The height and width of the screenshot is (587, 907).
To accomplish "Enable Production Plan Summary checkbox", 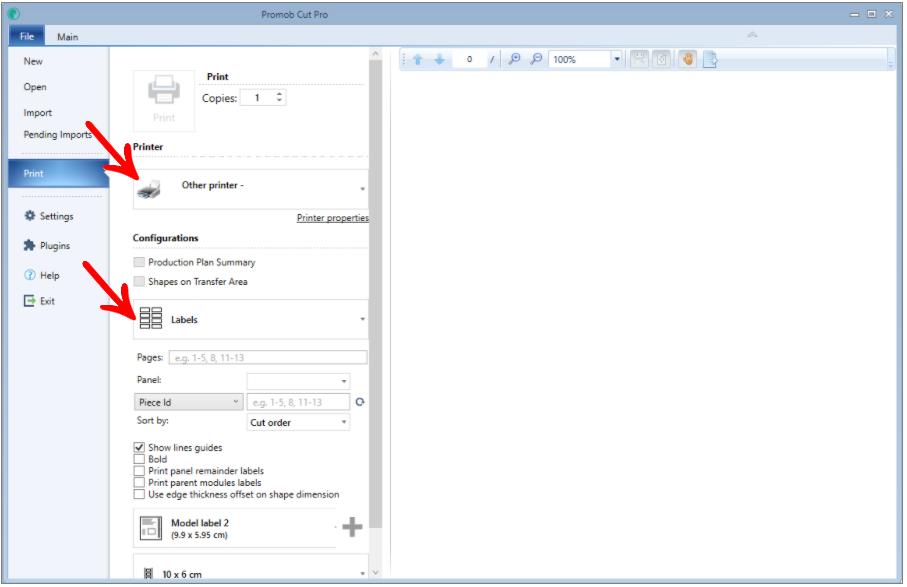I will click(139, 262).
